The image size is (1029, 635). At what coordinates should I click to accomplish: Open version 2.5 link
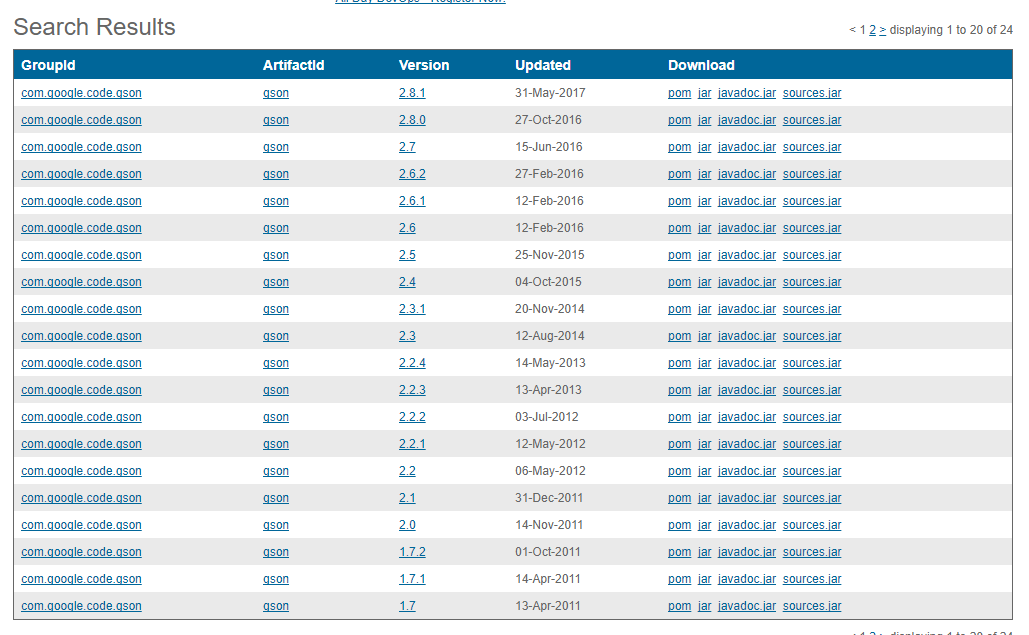[407, 255]
